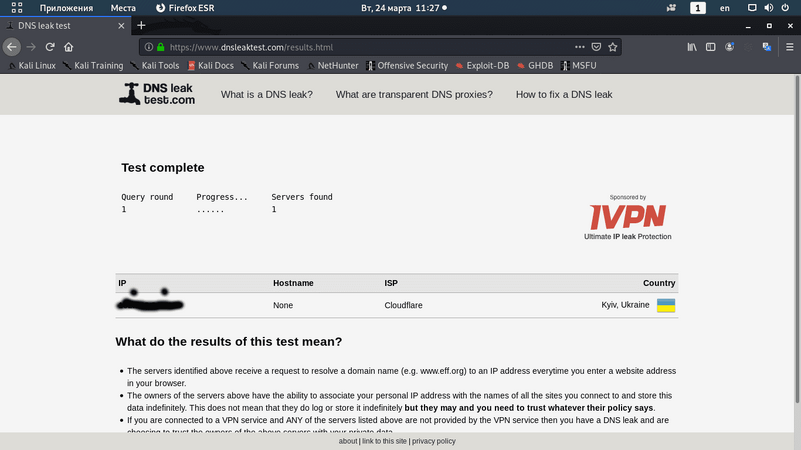Open Kali Docs bookmark

[210, 65]
